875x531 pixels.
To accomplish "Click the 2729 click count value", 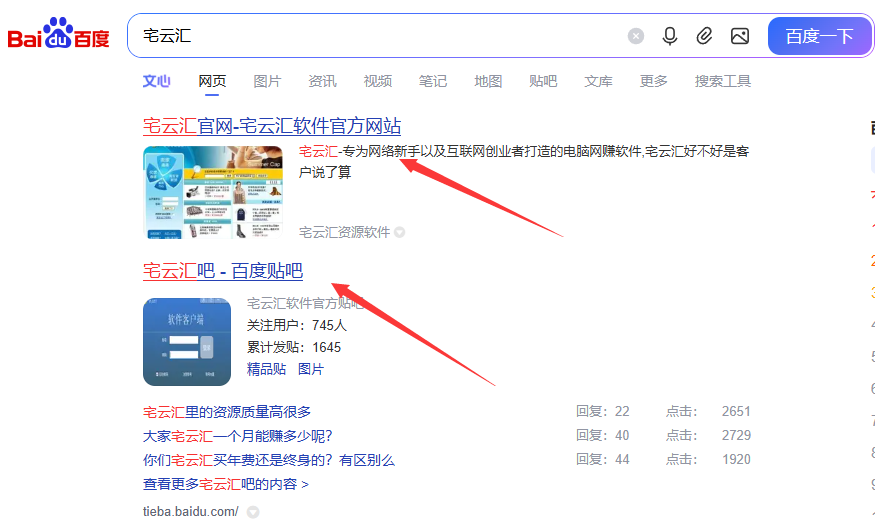I will point(736,436).
